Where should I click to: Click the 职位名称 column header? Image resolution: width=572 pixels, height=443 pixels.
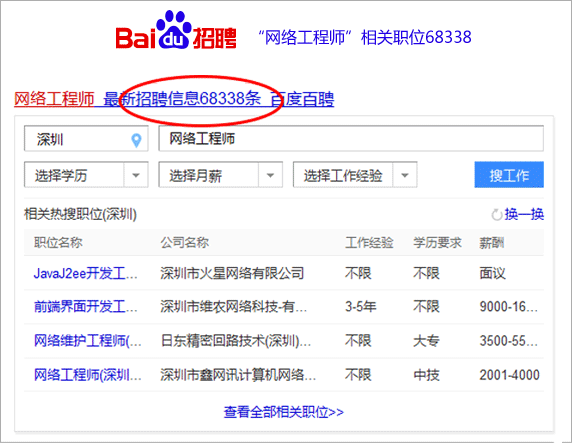point(58,243)
